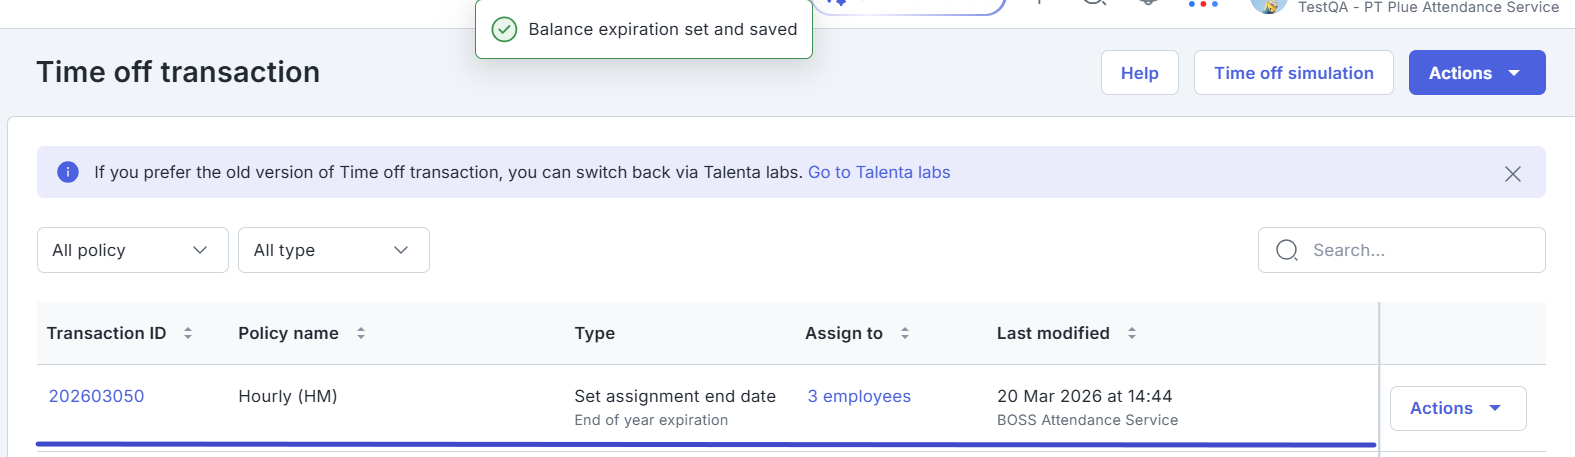Expand the All type filter
Image resolution: width=1575 pixels, height=457 pixels.
click(x=333, y=250)
